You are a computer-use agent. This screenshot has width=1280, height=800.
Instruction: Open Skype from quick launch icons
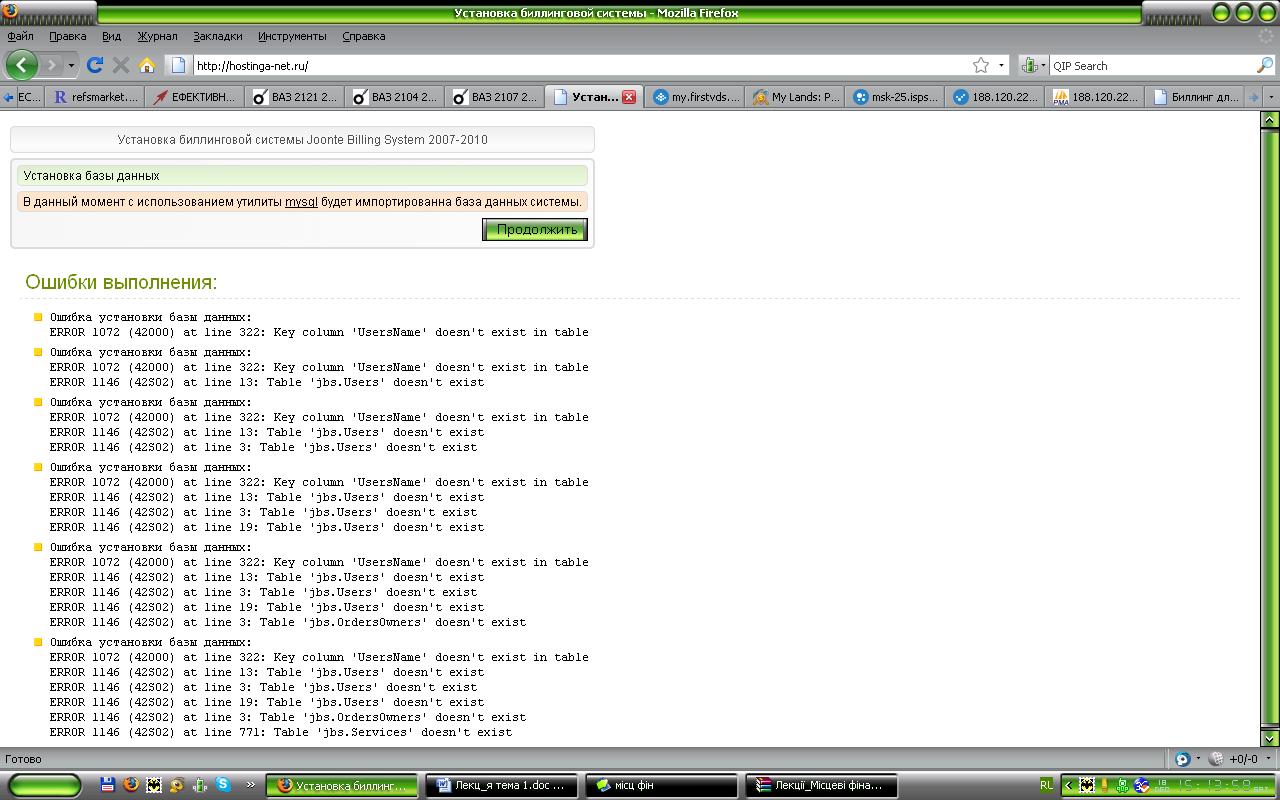pyautogui.click(x=222, y=785)
